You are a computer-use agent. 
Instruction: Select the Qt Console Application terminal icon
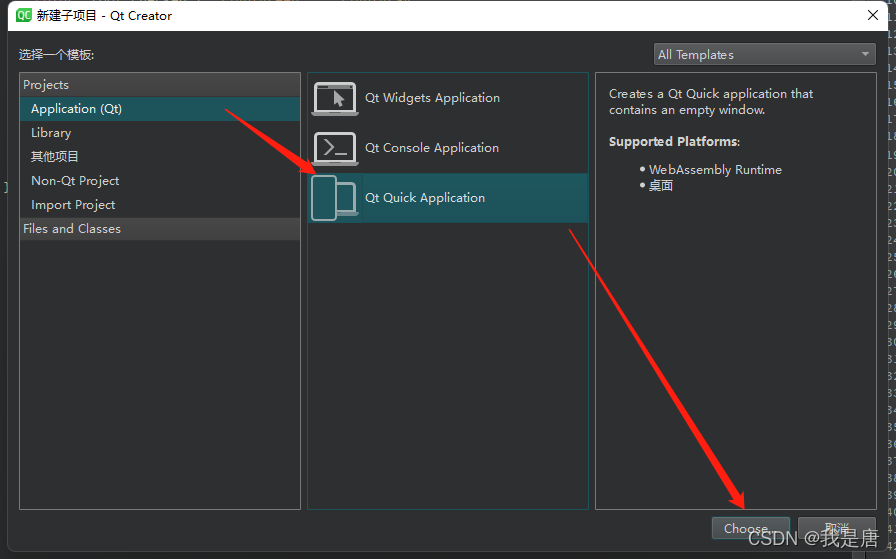tap(335, 148)
